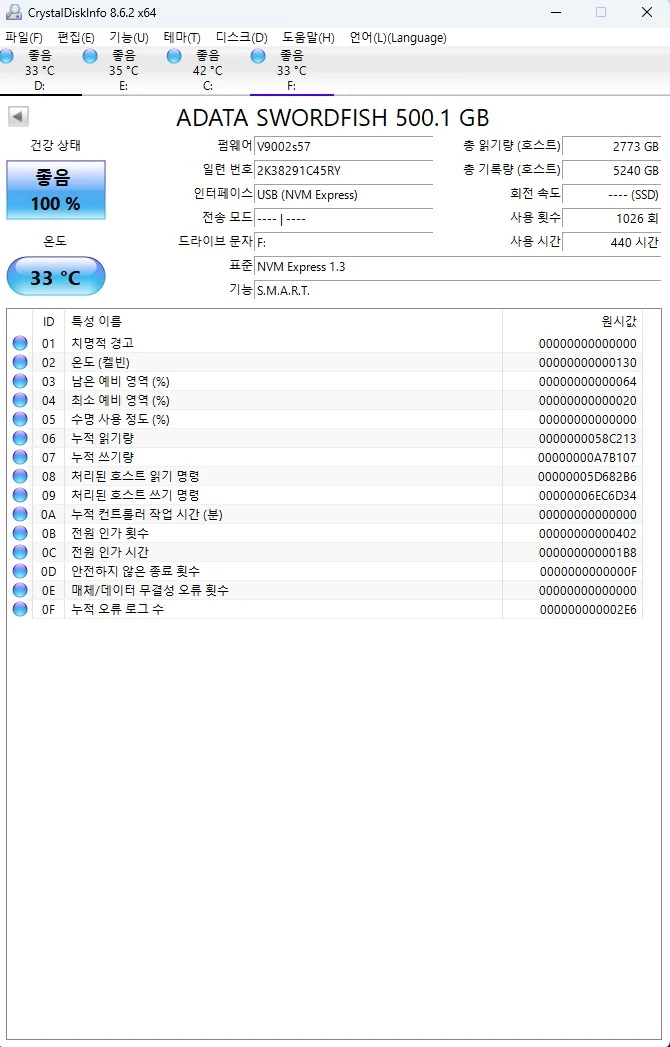The height and width of the screenshot is (1047, 670).
Task: Click status icon for 09 처리된 호스트 쓰기 명령
Action: 20,495
